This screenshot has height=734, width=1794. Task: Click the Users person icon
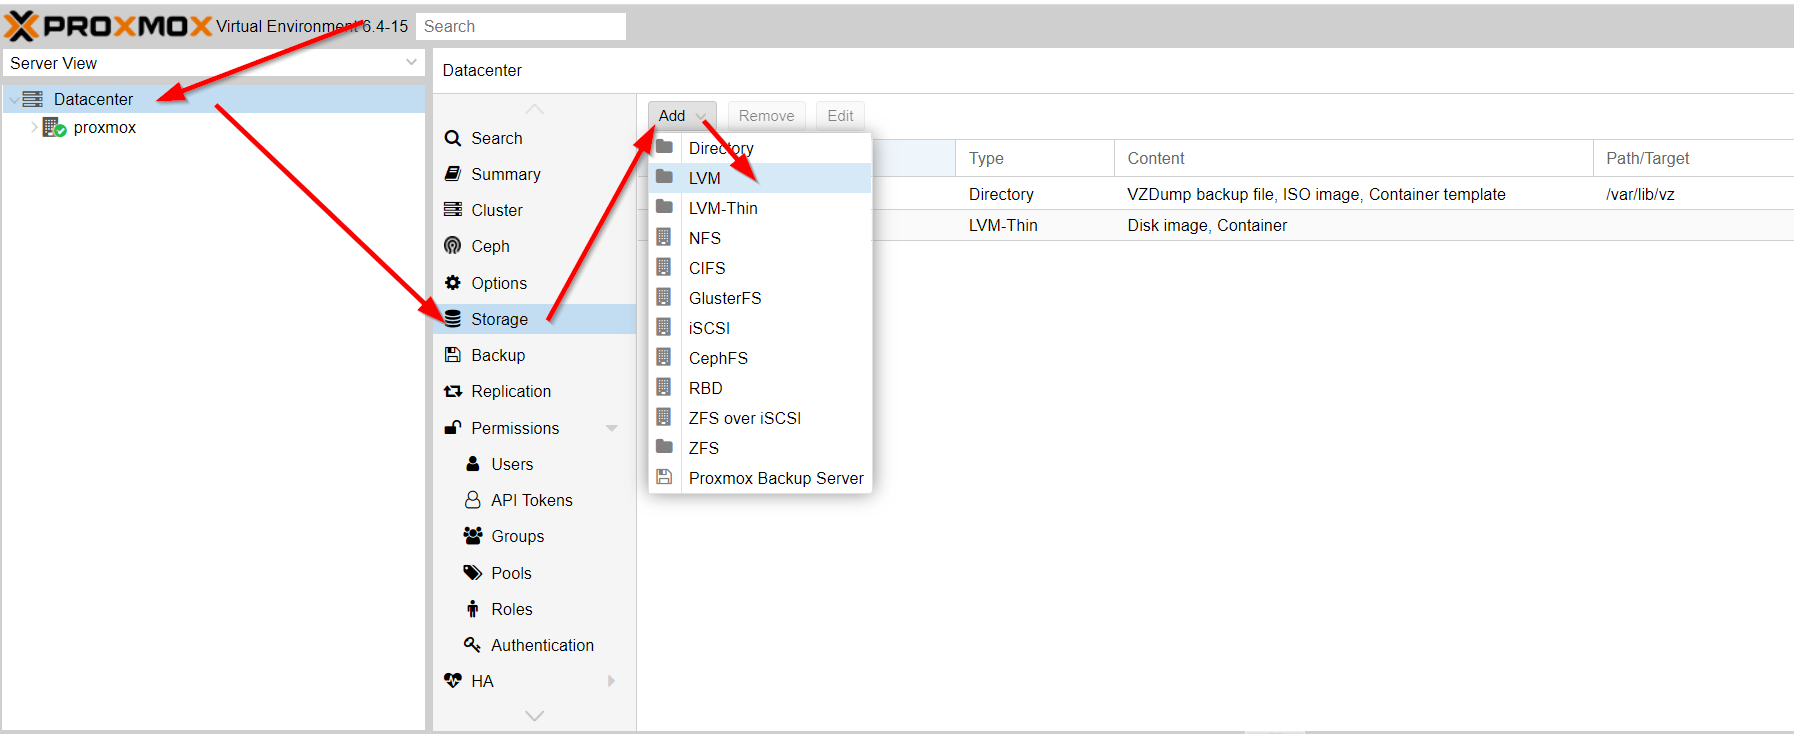pyautogui.click(x=473, y=464)
